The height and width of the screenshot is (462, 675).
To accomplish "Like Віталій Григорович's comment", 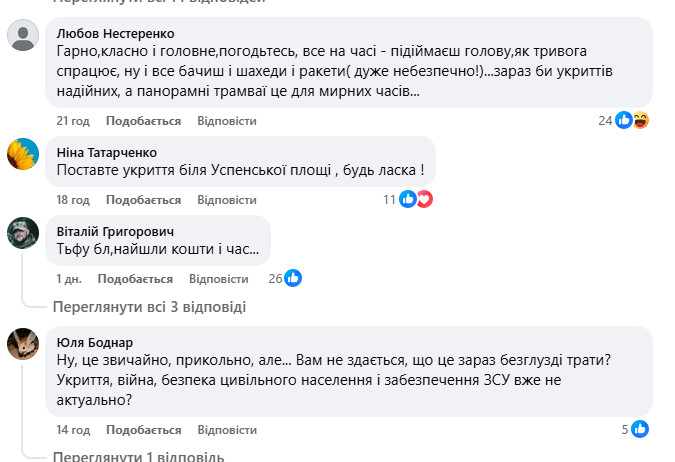I will (135, 278).
